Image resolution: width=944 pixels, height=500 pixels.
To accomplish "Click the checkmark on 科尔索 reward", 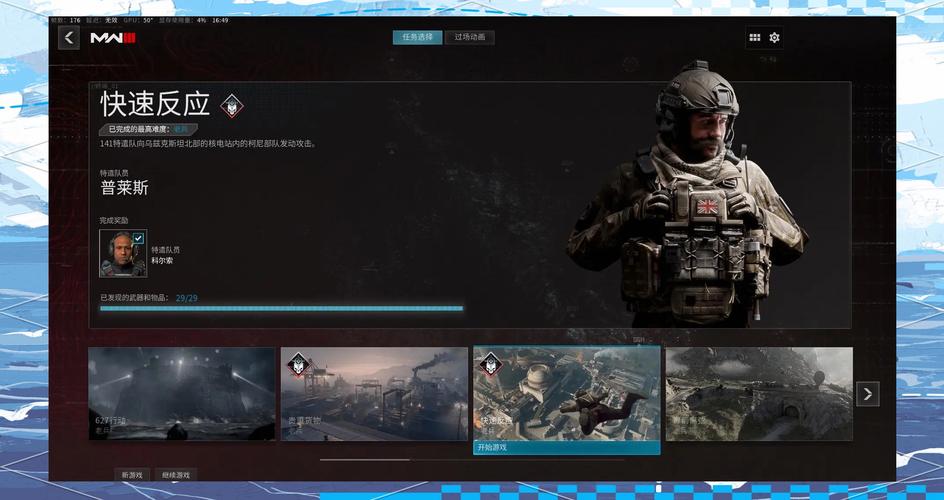I will coord(138,238).
